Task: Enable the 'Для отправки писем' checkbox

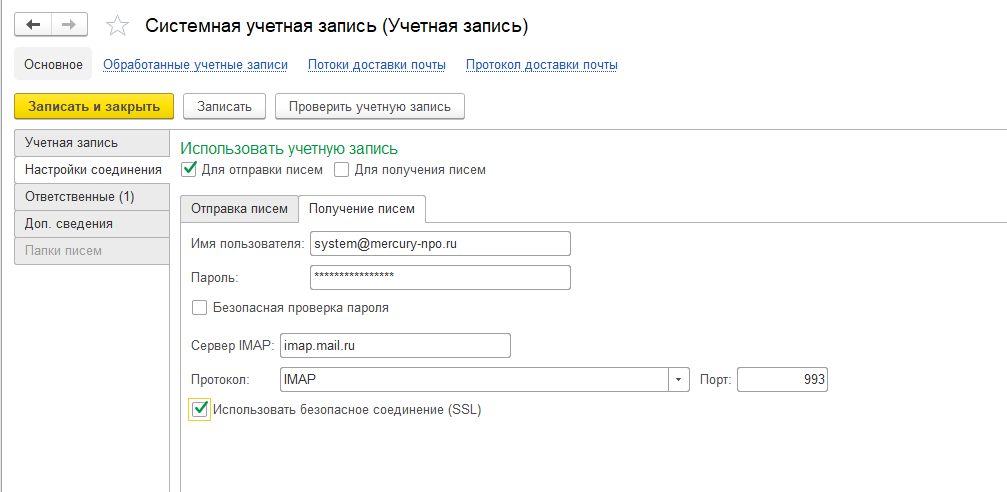Action: click(189, 170)
